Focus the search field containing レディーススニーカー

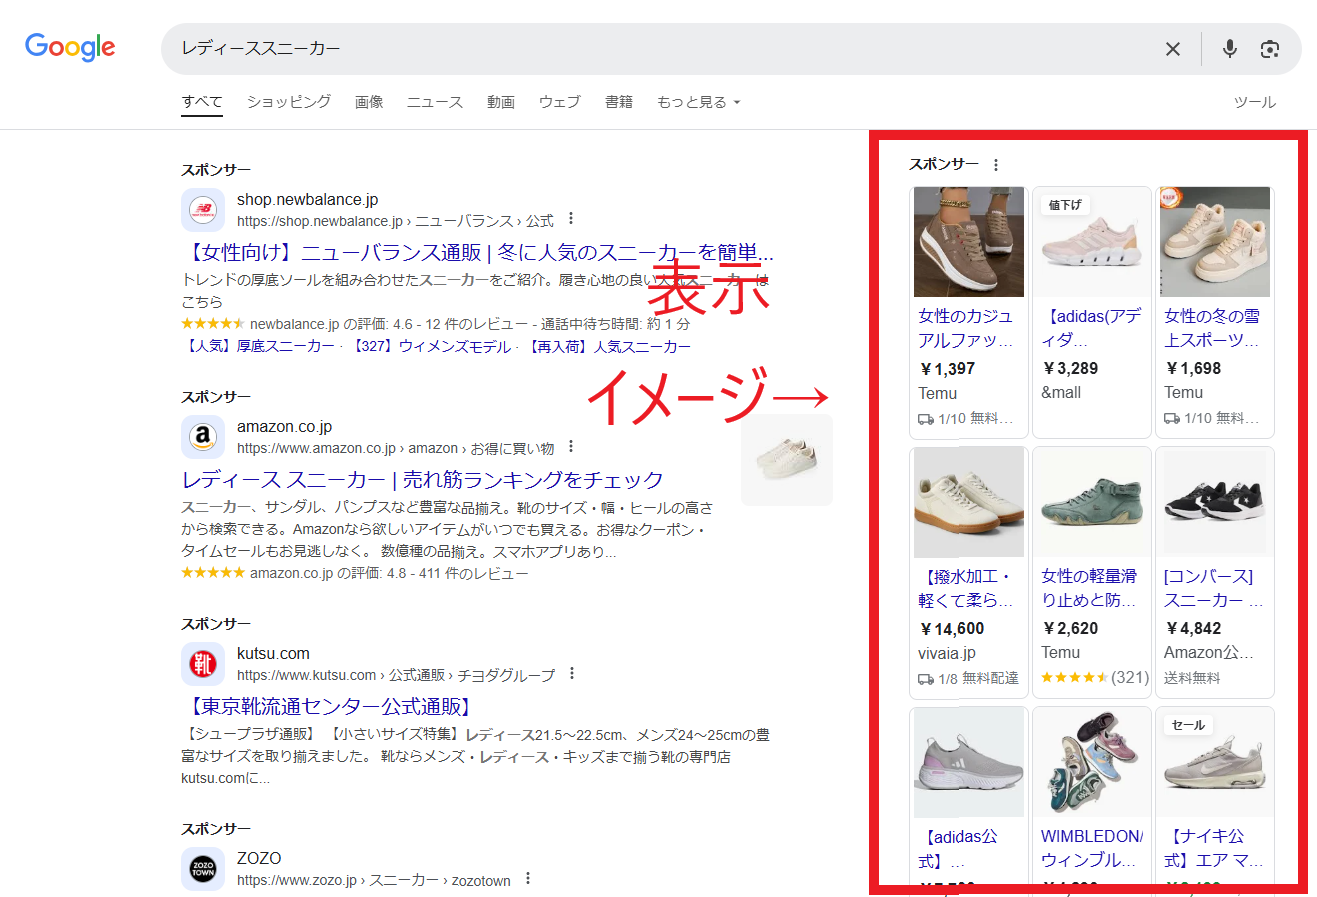click(x=660, y=49)
